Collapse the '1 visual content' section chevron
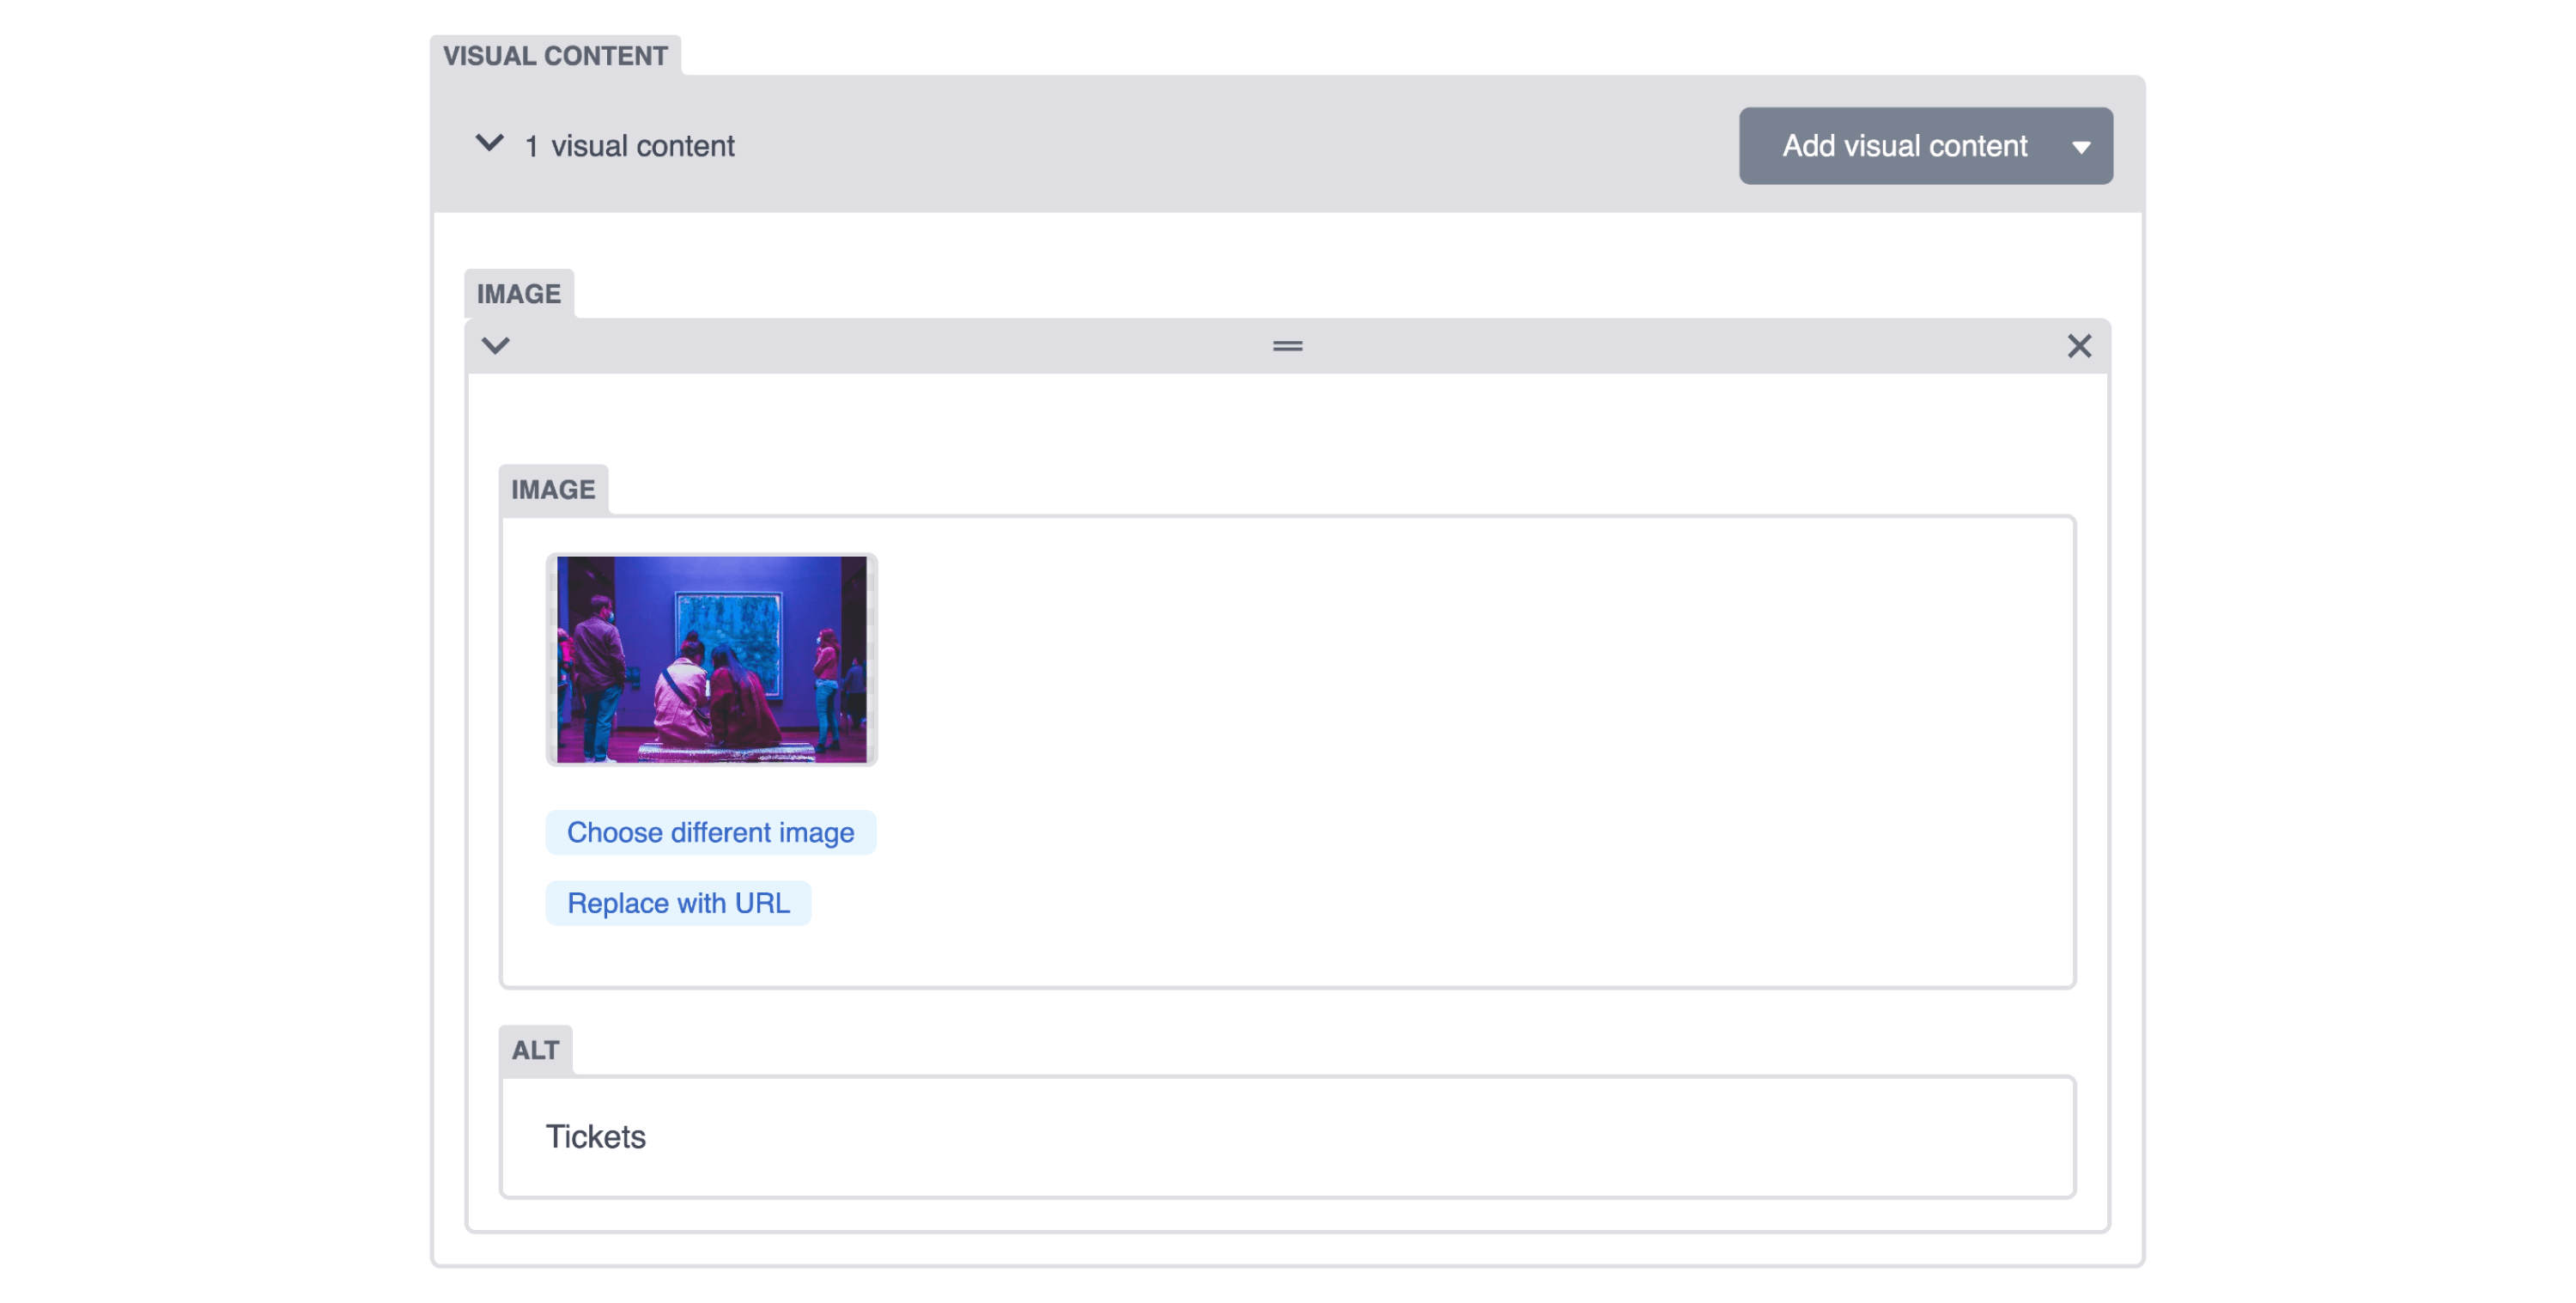Screen dimensions: 2576x1303 [x=489, y=143]
